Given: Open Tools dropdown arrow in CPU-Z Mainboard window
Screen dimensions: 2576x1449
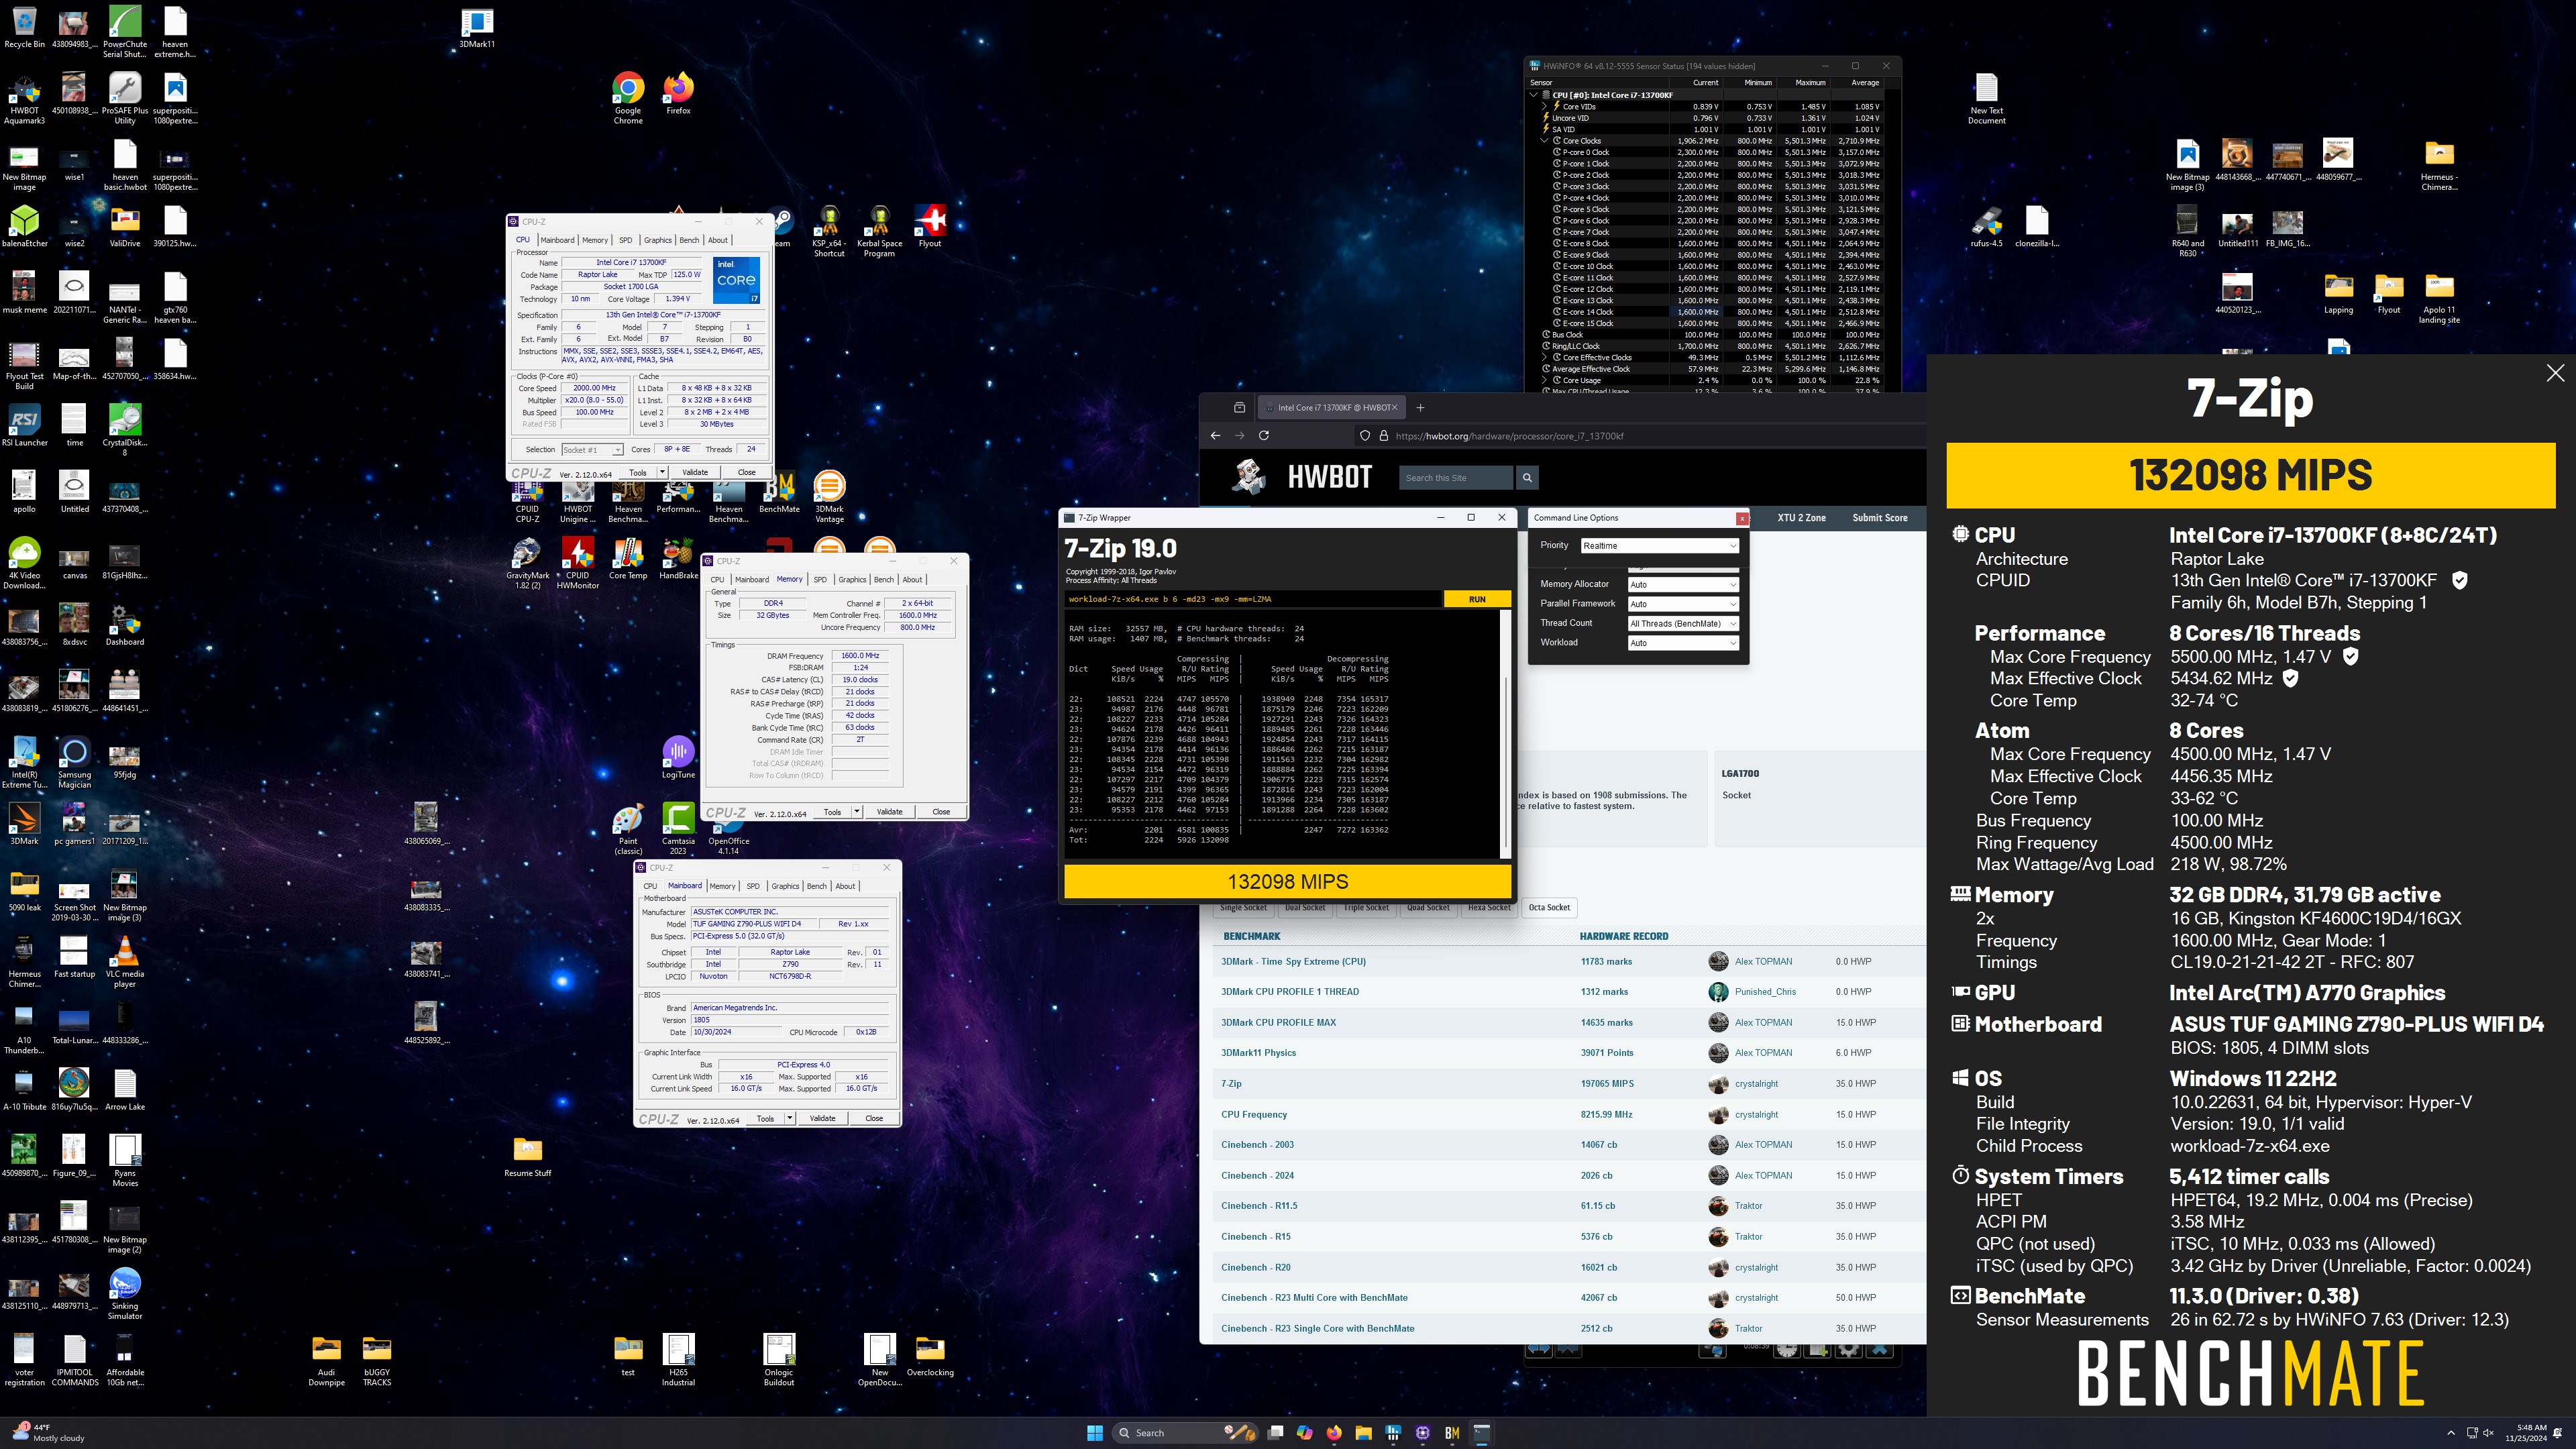Looking at the screenshot, I should pyautogui.click(x=790, y=1118).
